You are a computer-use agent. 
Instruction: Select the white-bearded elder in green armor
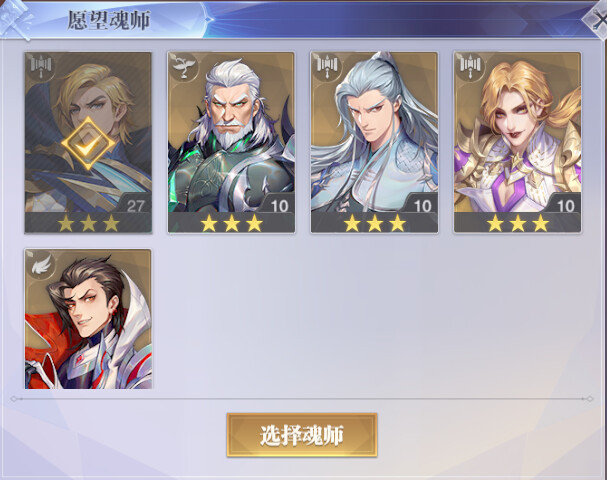point(231,142)
